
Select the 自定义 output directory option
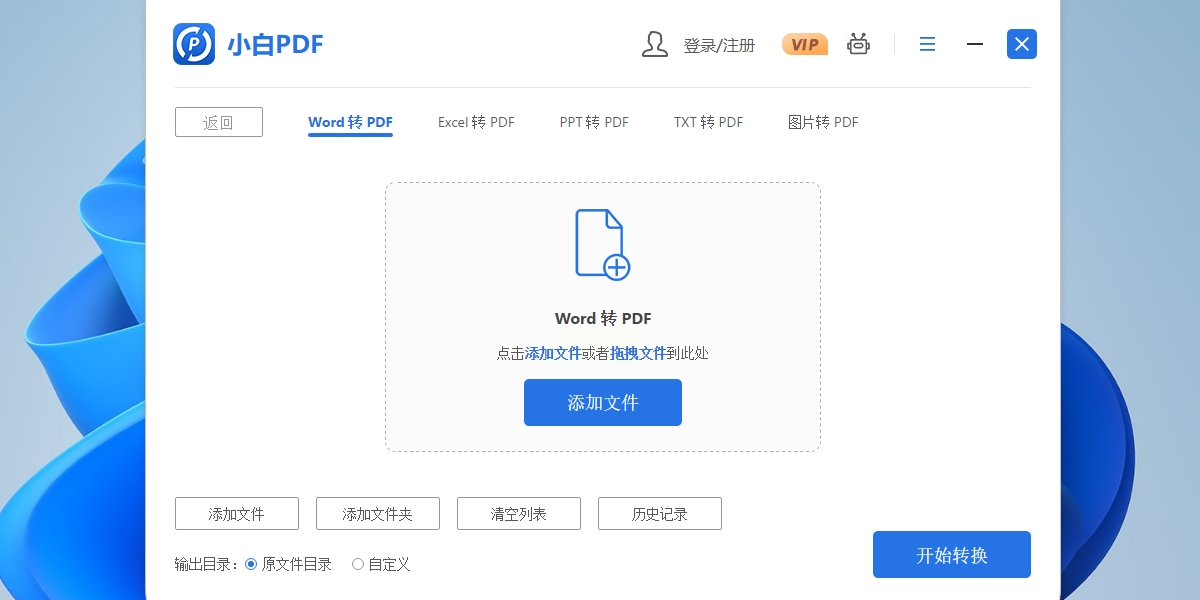coord(381,564)
